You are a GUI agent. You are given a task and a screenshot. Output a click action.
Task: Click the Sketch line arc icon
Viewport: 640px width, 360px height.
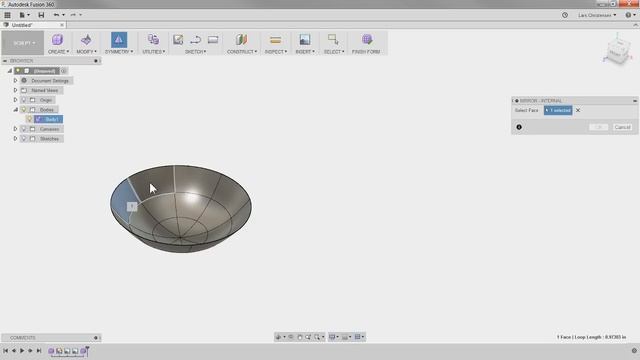[x=196, y=40]
